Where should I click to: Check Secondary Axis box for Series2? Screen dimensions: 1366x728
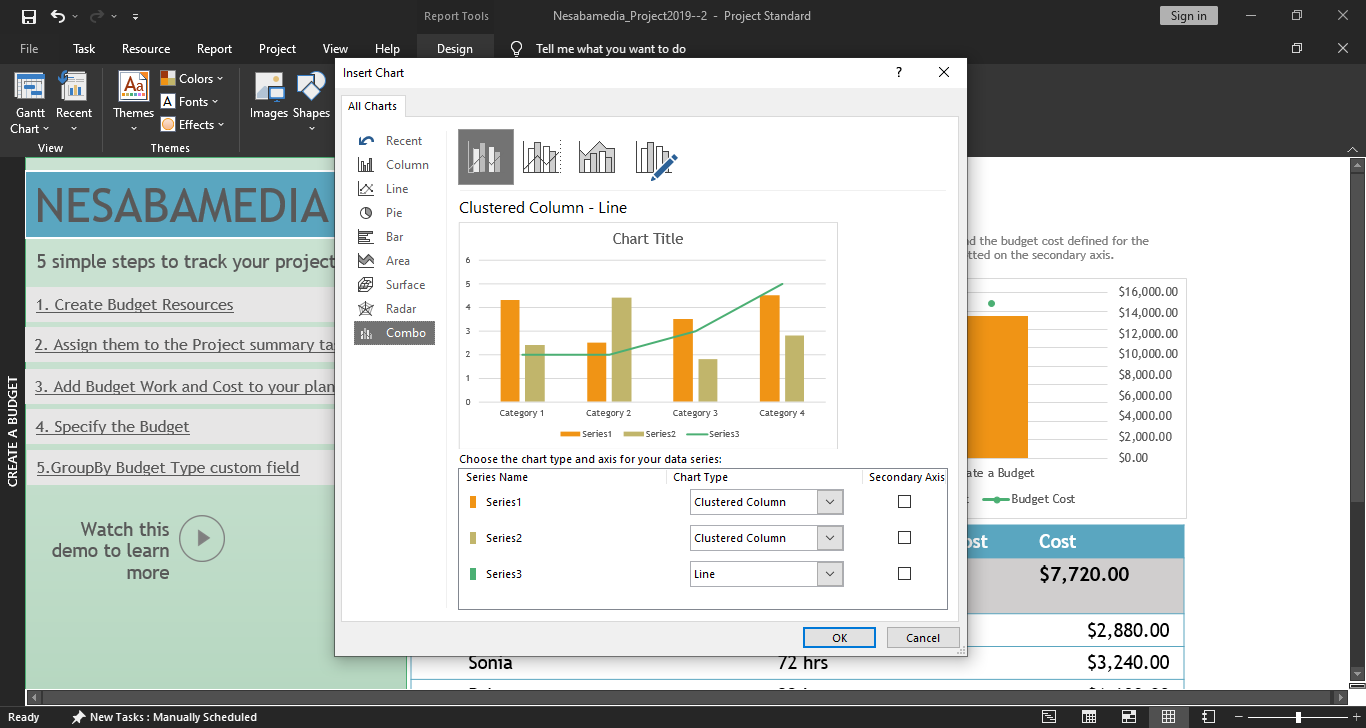(904, 538)
